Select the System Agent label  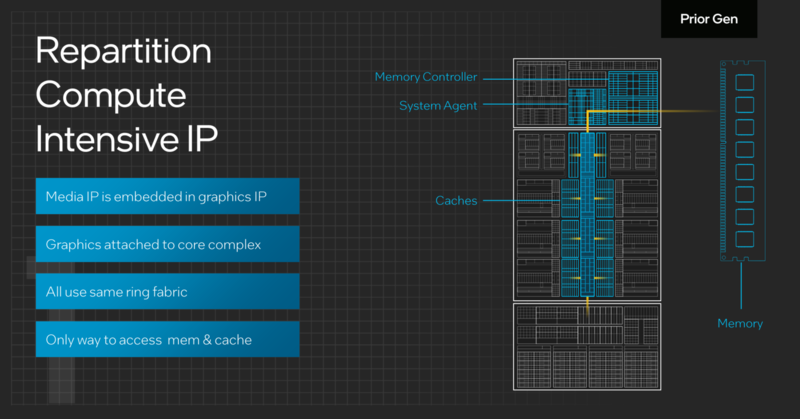click(x=438, y=105)
